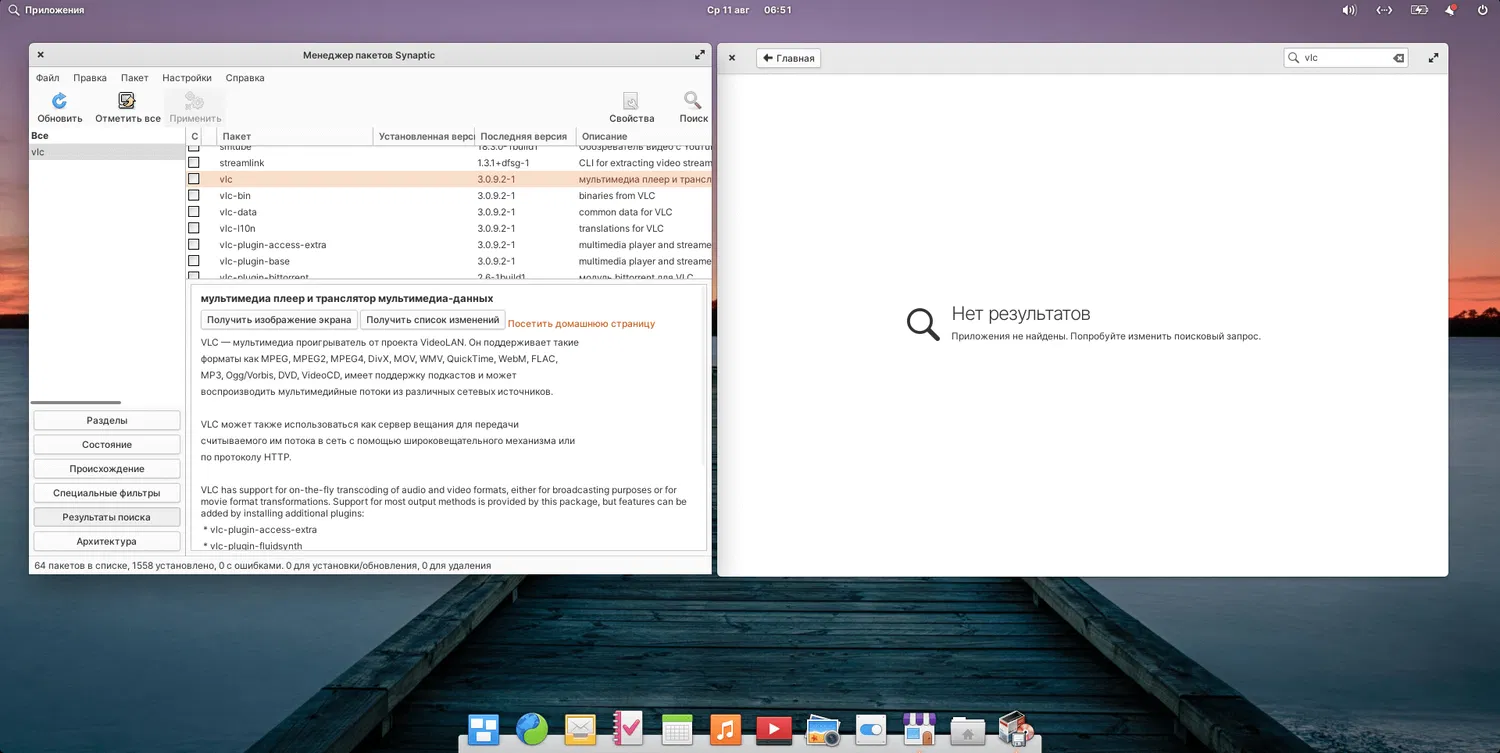Open the Приложения menu in the top panel

46,10
